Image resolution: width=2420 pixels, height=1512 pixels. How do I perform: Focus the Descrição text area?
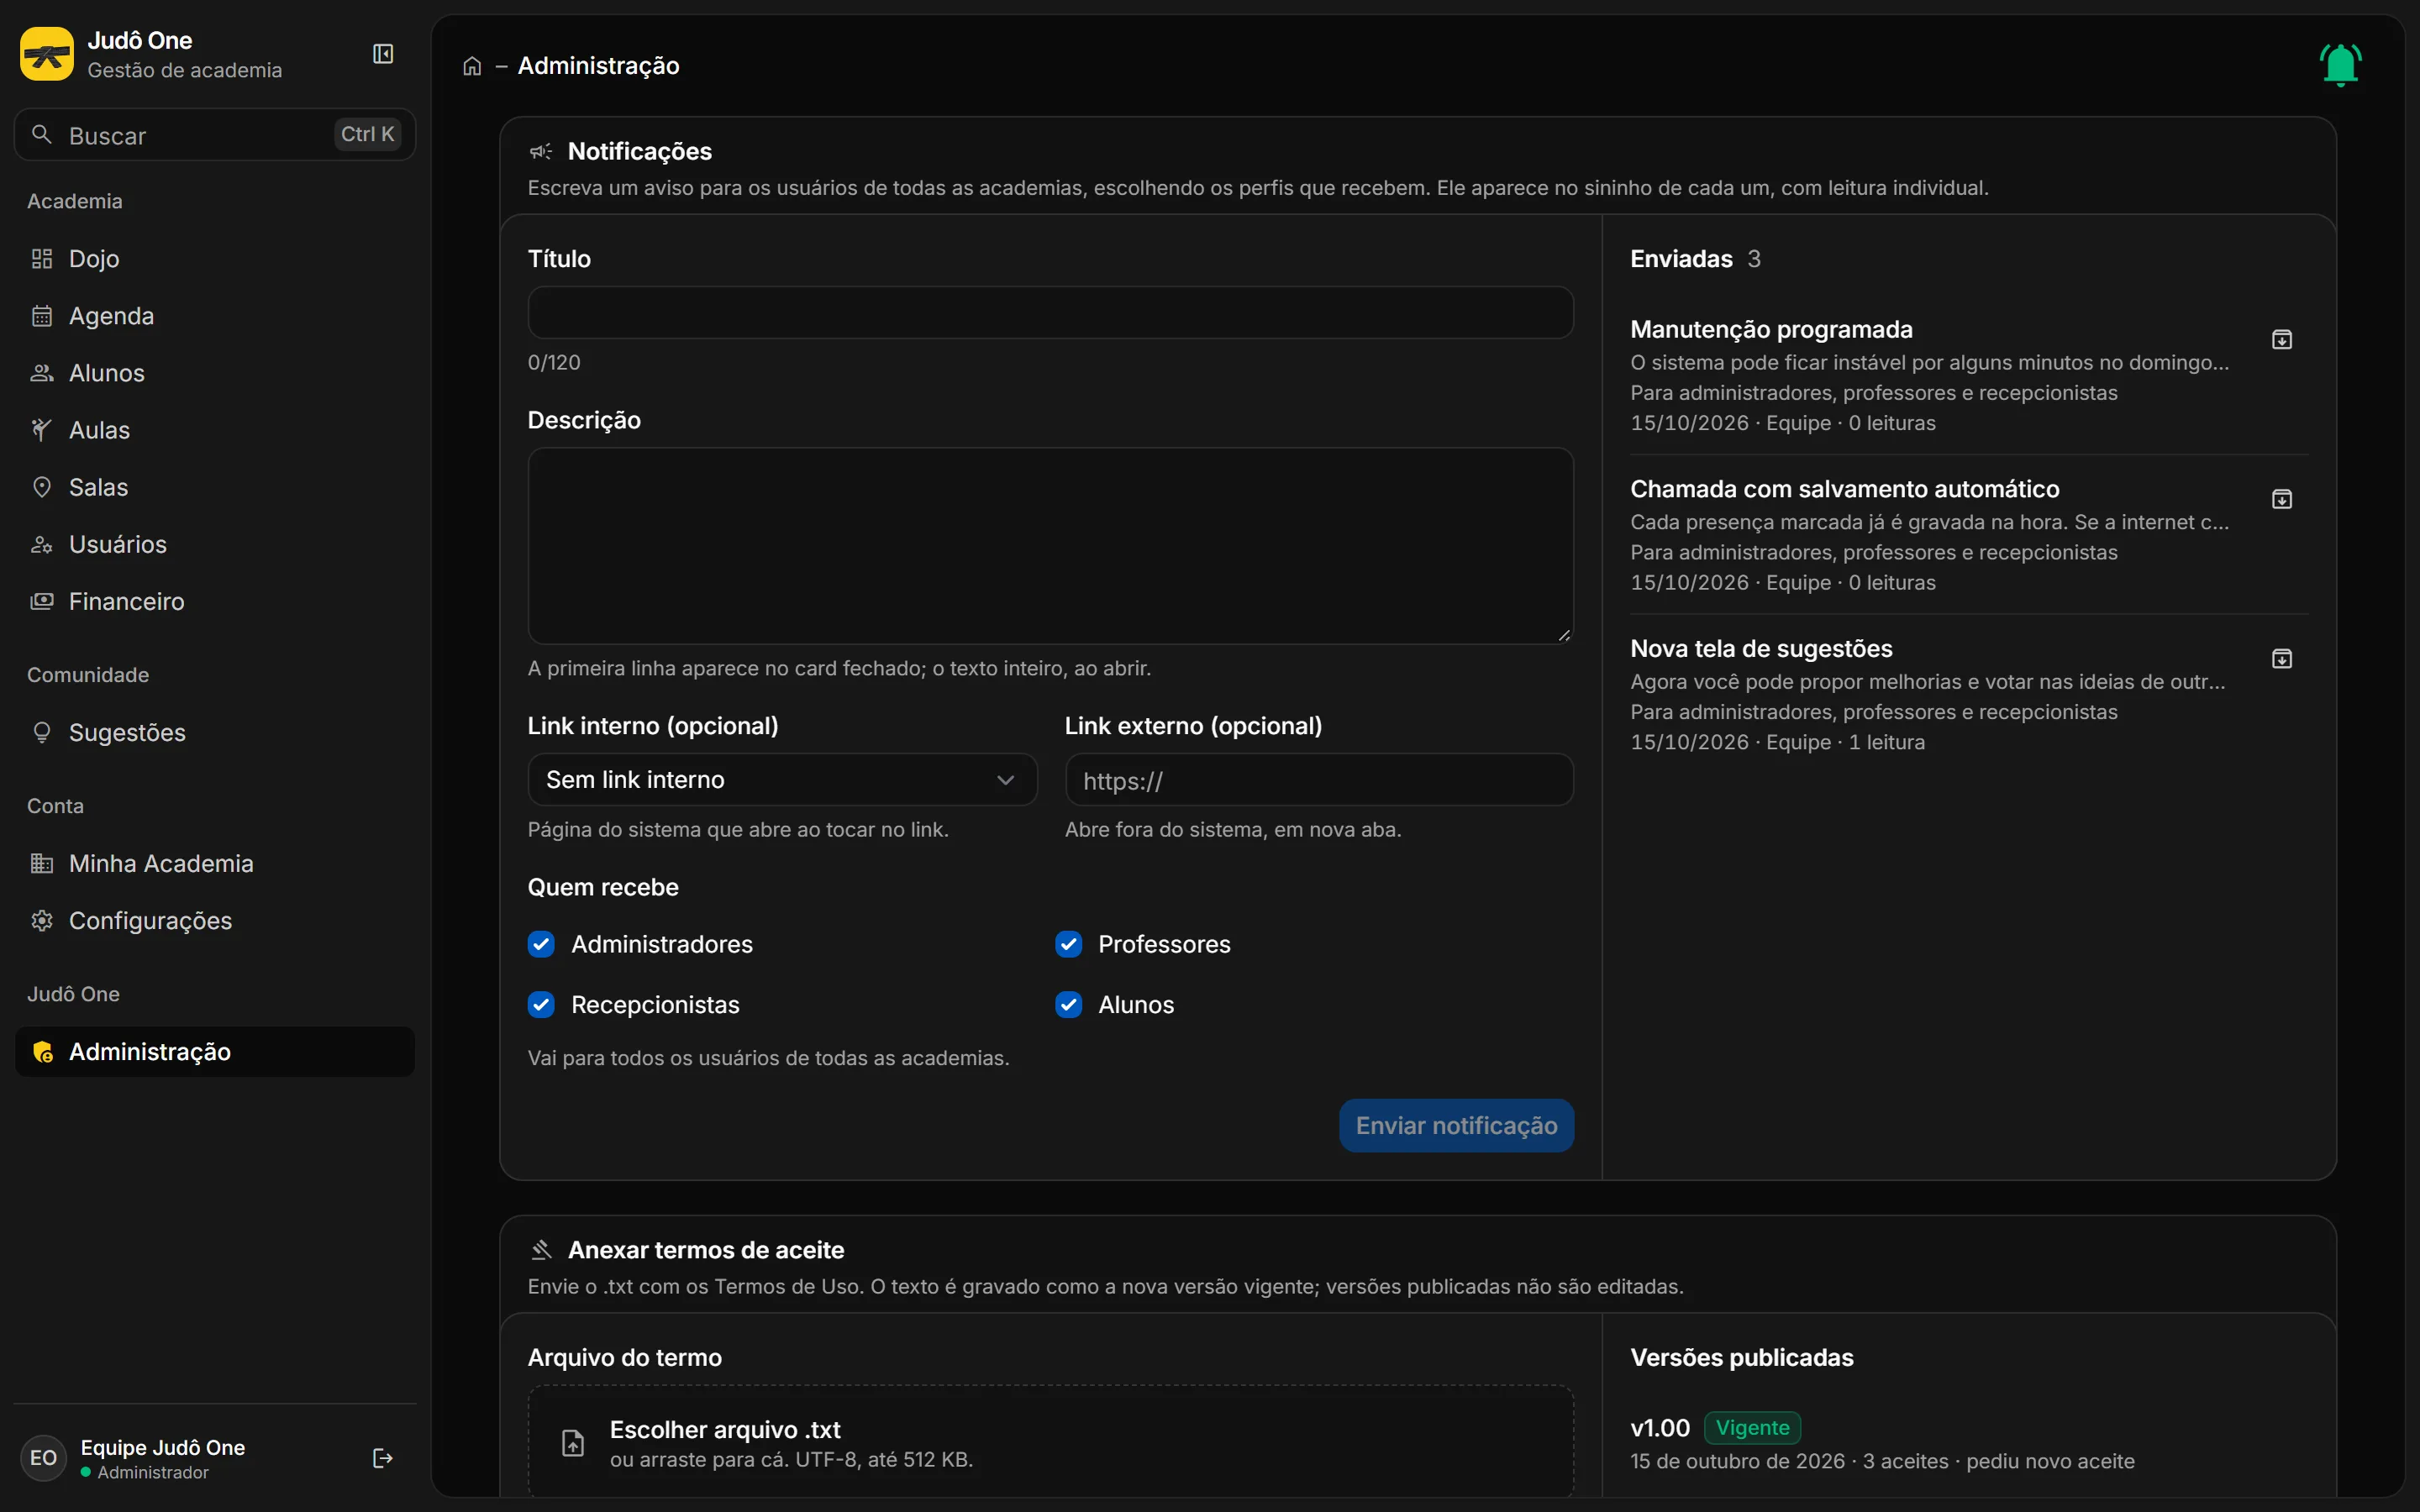[1050, 546]
